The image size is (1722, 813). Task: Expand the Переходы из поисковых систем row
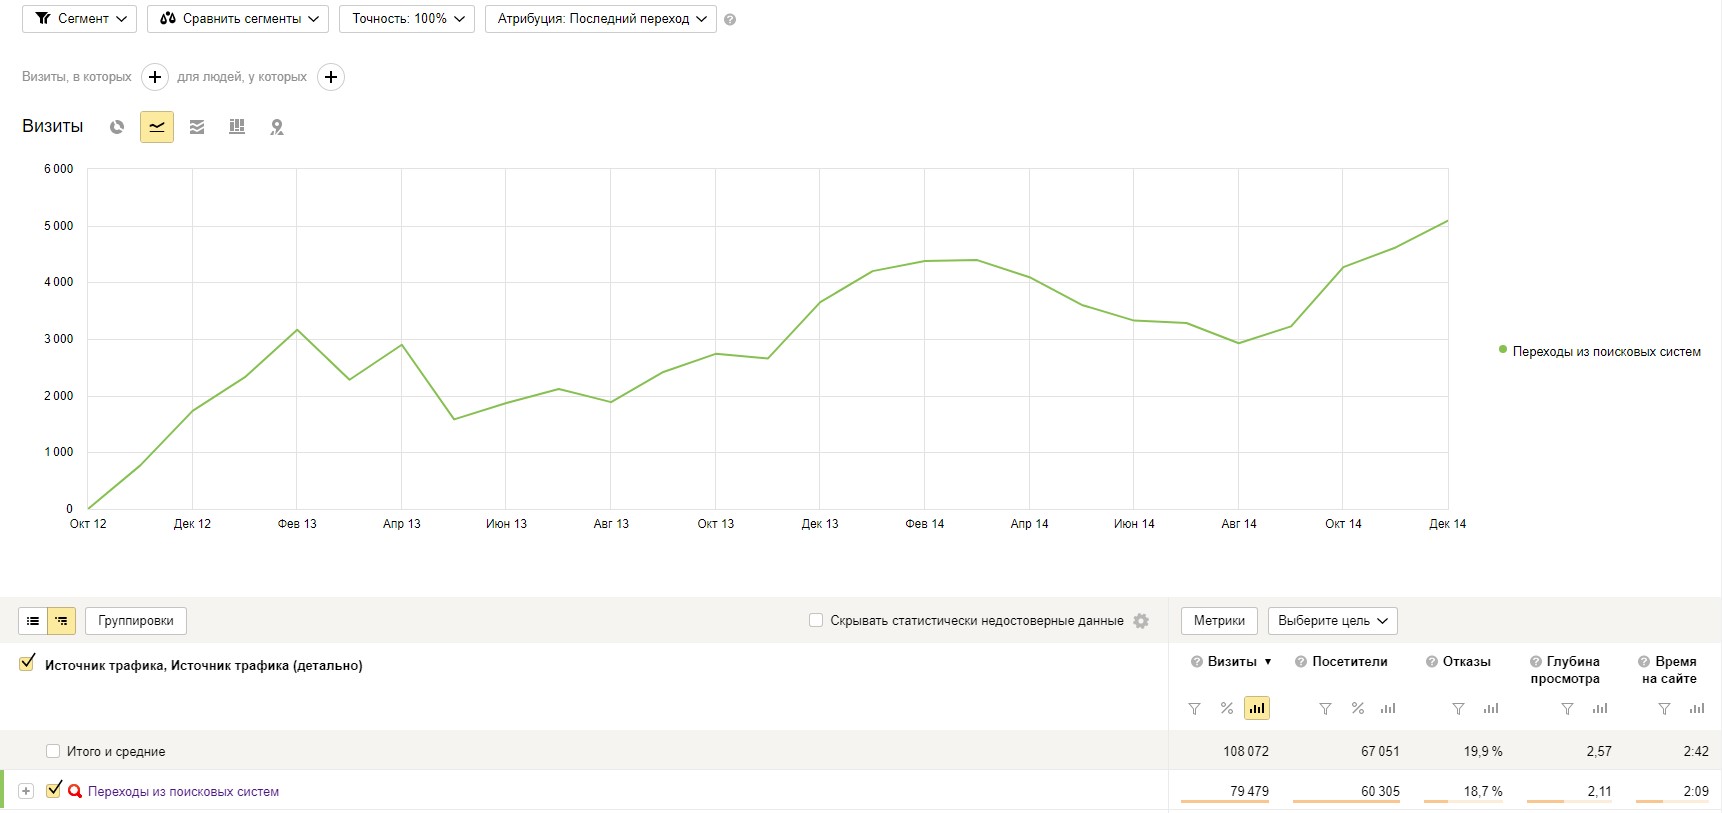(26, 791)
